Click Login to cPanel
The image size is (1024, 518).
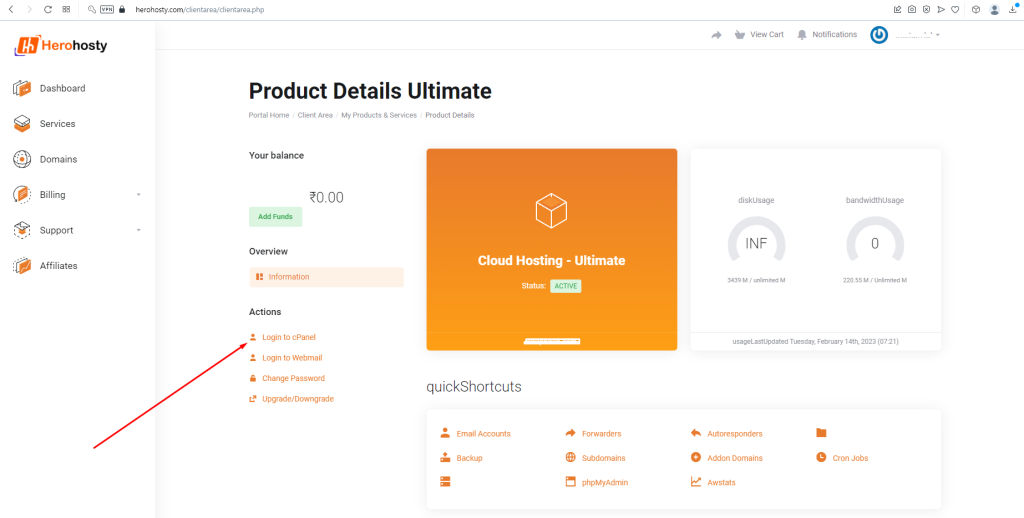288,337
